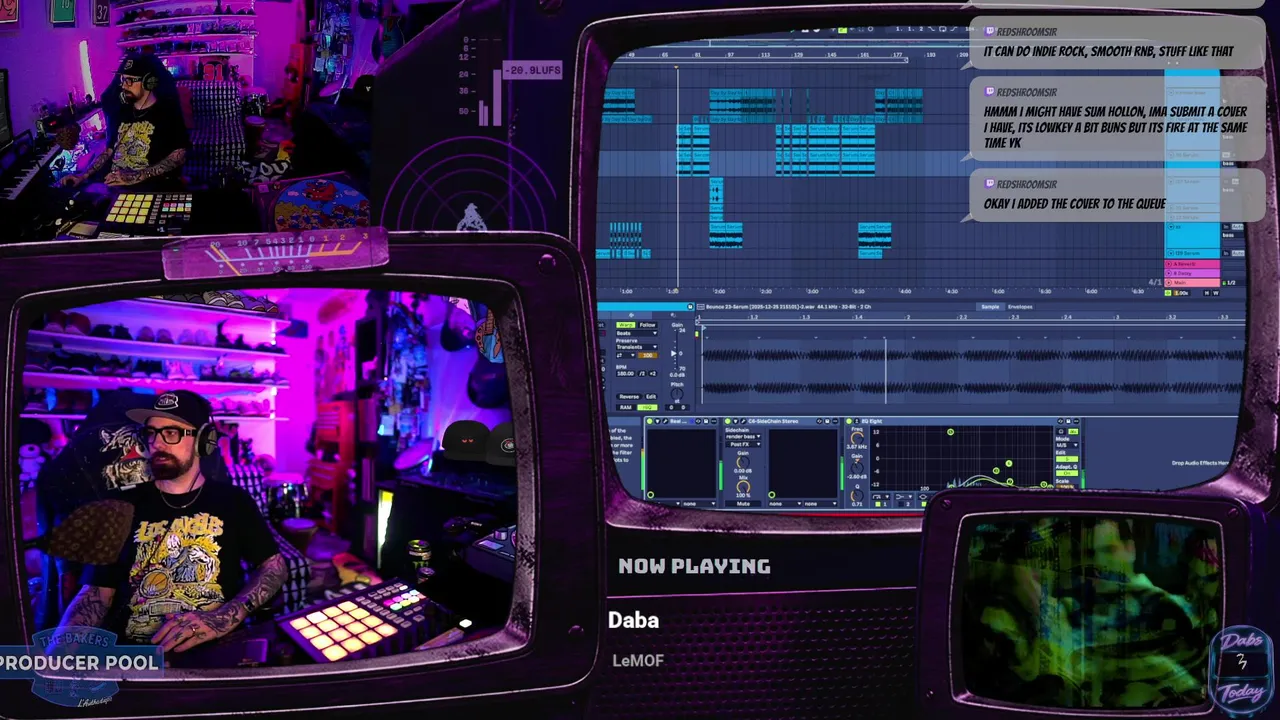This screenshot has width=1280, height=720.
Task: Fold the 'Real...' device with its triangle
Action: [x=657, y=421]
